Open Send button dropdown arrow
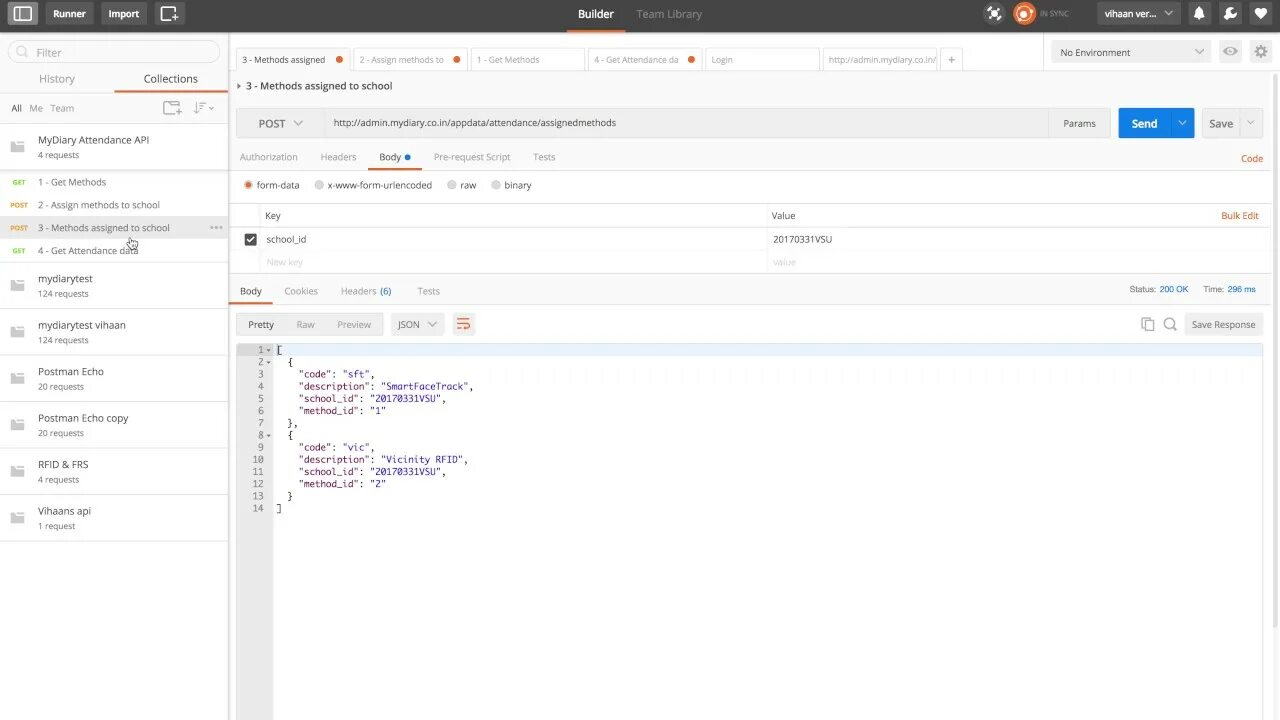1280x720 pixels. (1182, 123)
